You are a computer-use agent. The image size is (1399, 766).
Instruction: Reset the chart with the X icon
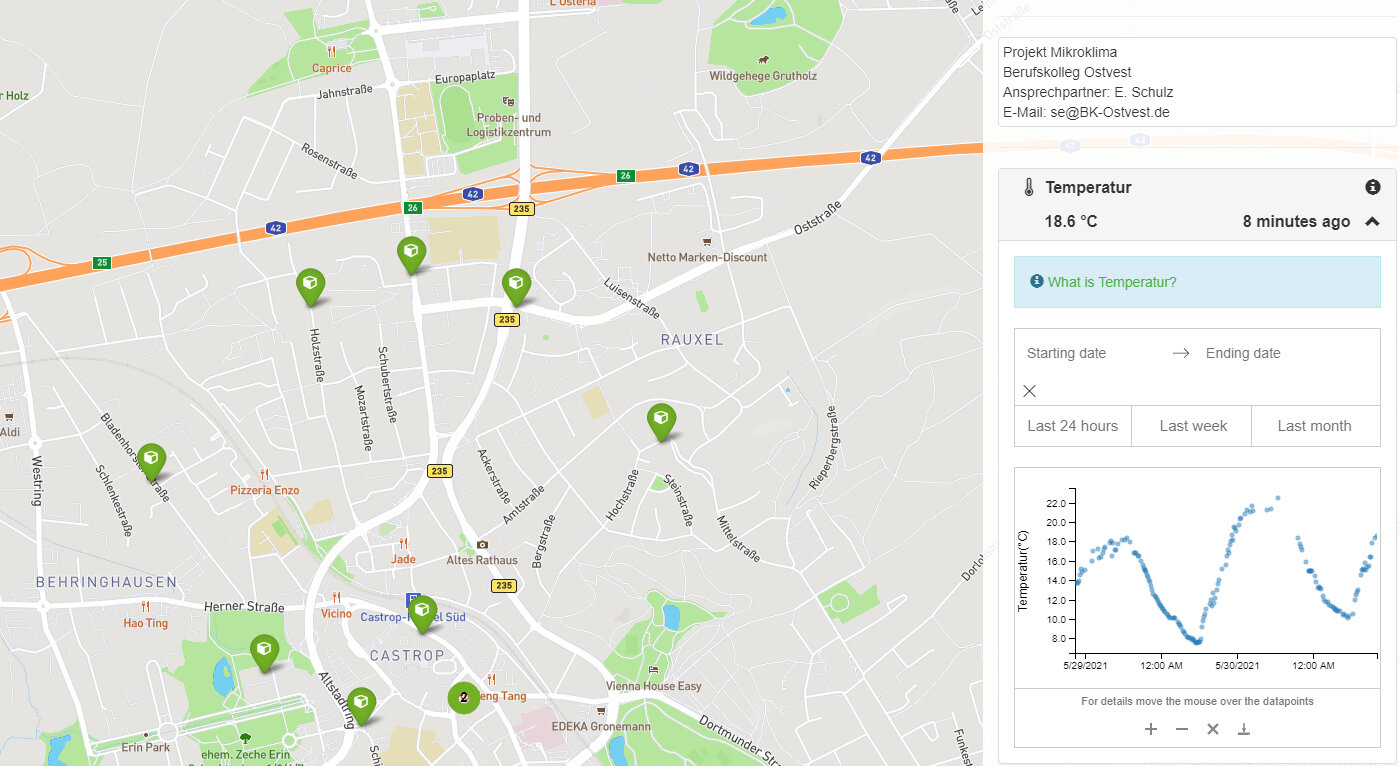1213,729
